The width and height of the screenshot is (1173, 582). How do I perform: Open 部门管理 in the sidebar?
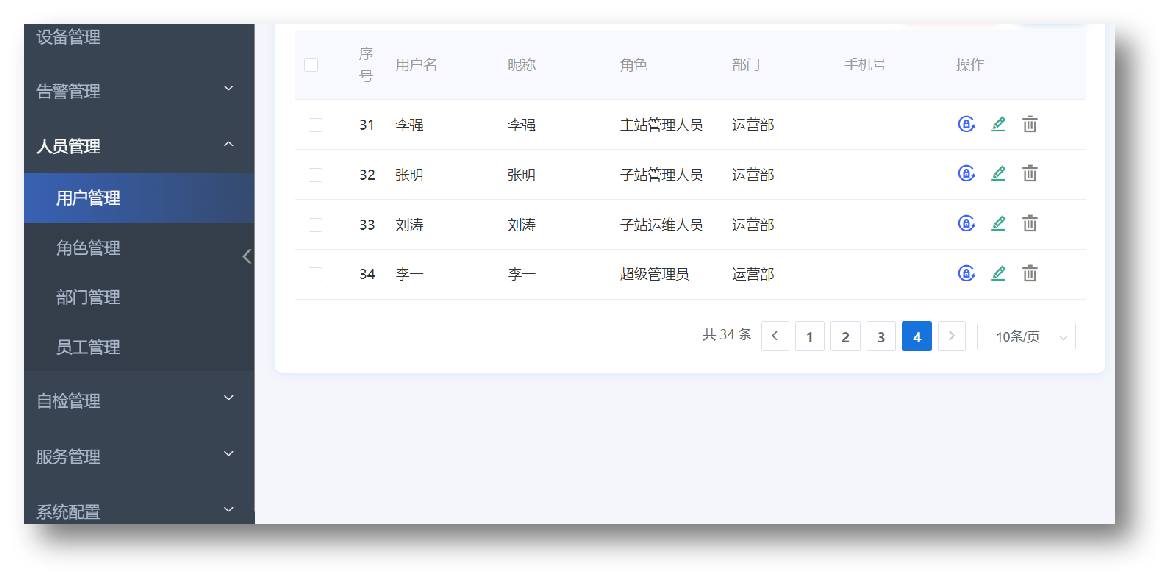pos(88,297)
